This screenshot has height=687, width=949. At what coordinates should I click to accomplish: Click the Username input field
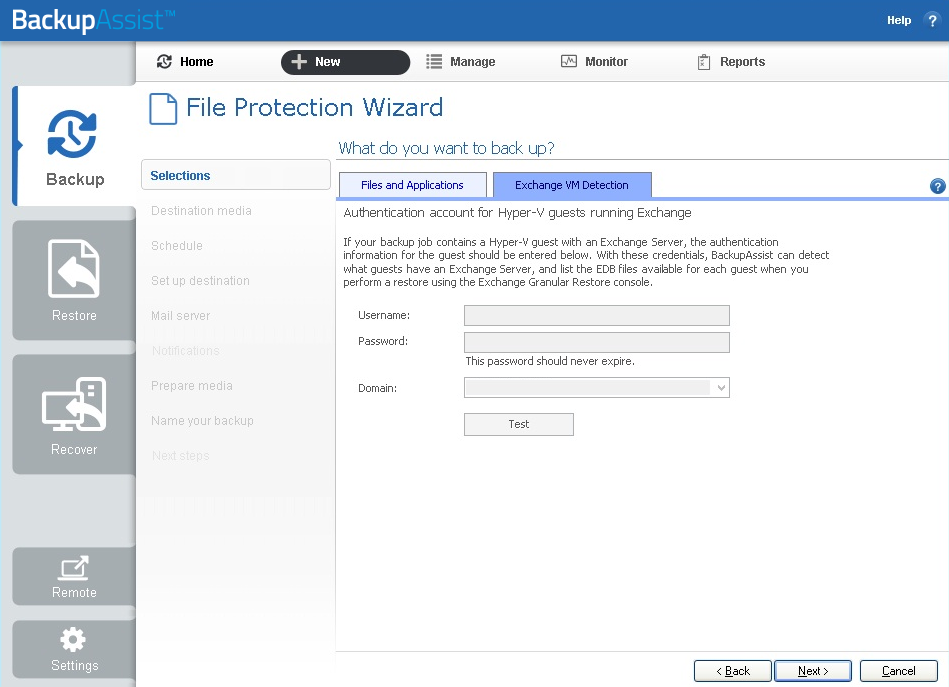[596, 315]
